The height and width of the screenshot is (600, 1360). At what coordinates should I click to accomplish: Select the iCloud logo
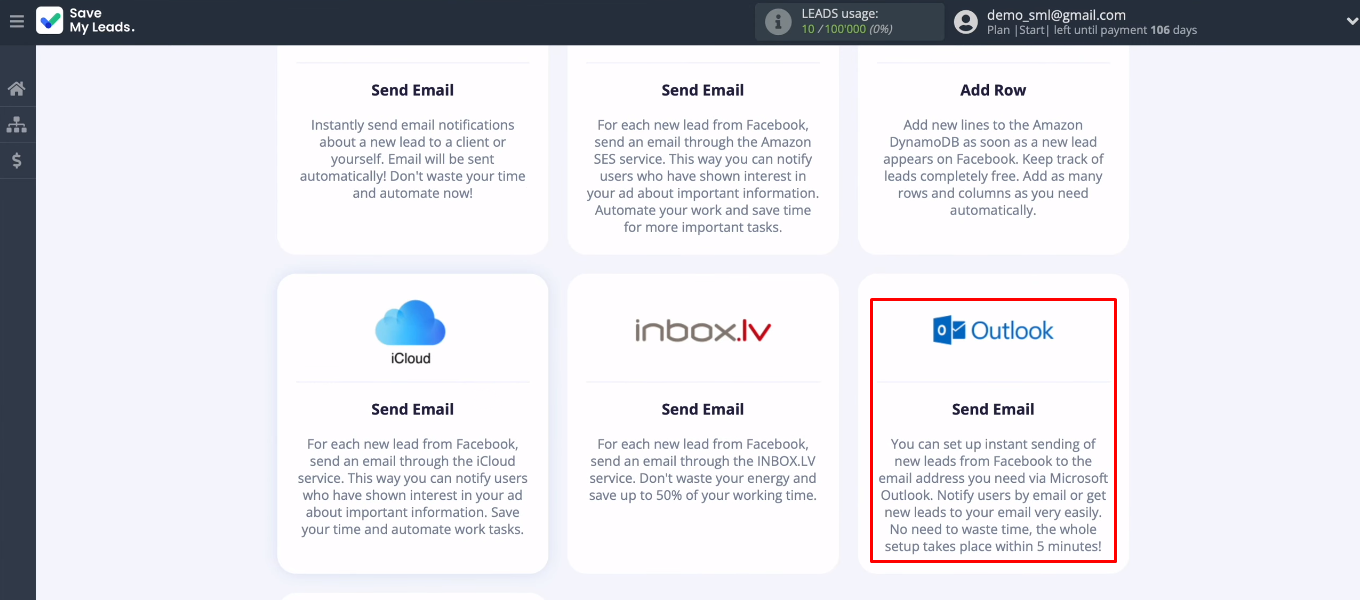pyautogui.click(x=411, y=331)
